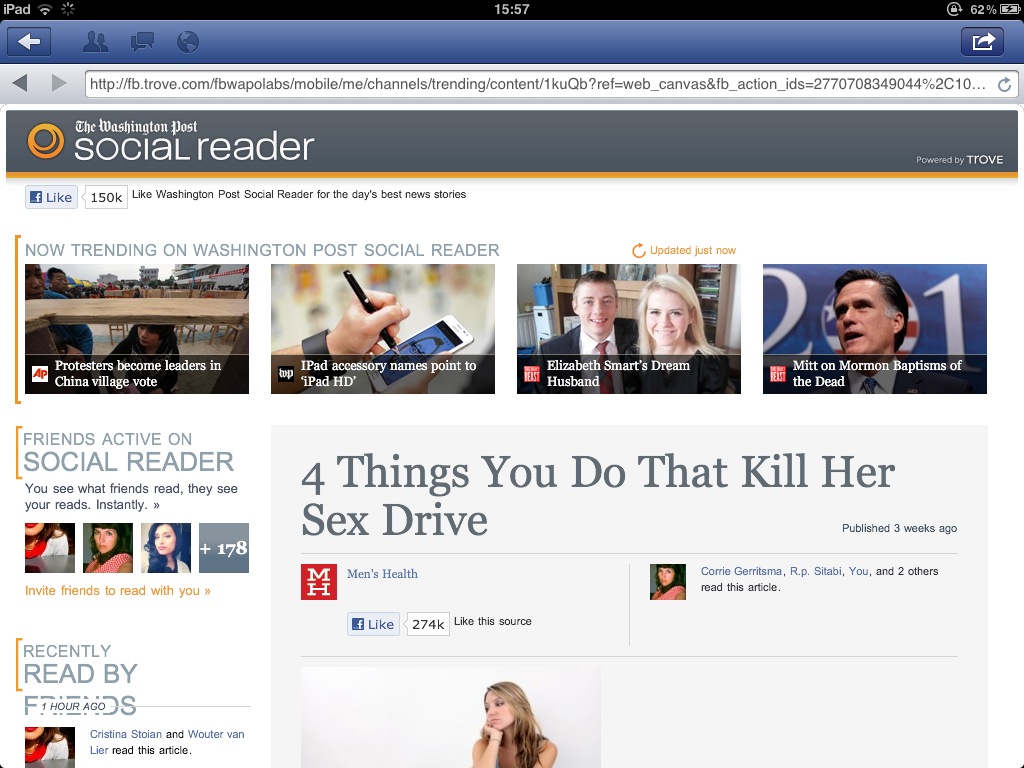Like the Men's Health source

pyautogui.click(x=373, y=624)
